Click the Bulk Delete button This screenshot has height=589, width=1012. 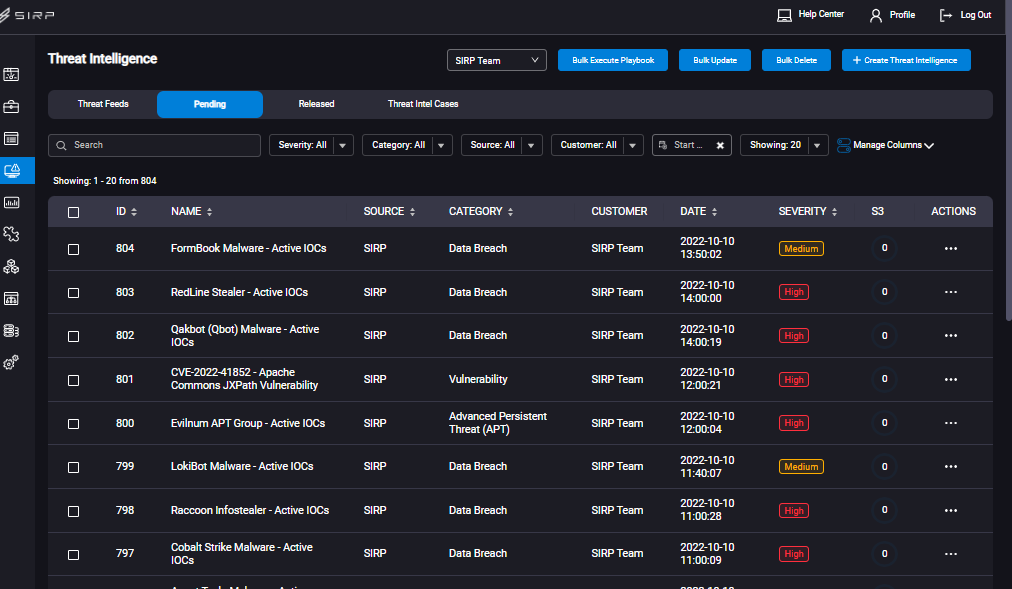(796, 60)
